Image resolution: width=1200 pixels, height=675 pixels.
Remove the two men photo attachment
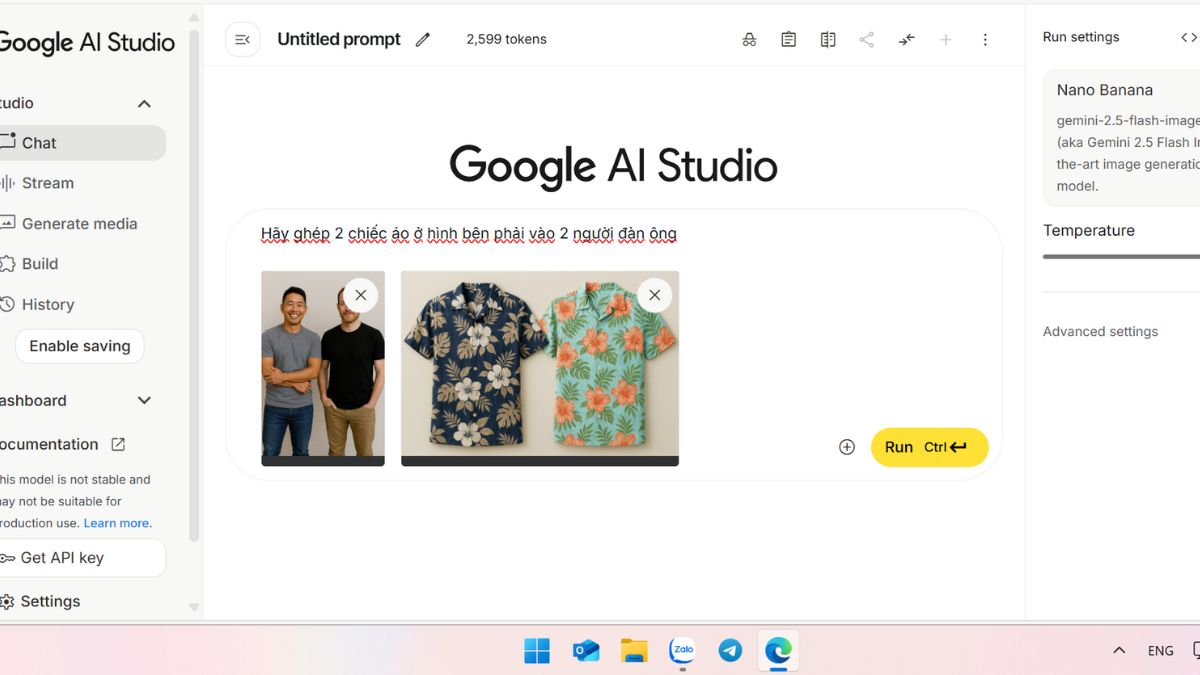coord(361,295)
